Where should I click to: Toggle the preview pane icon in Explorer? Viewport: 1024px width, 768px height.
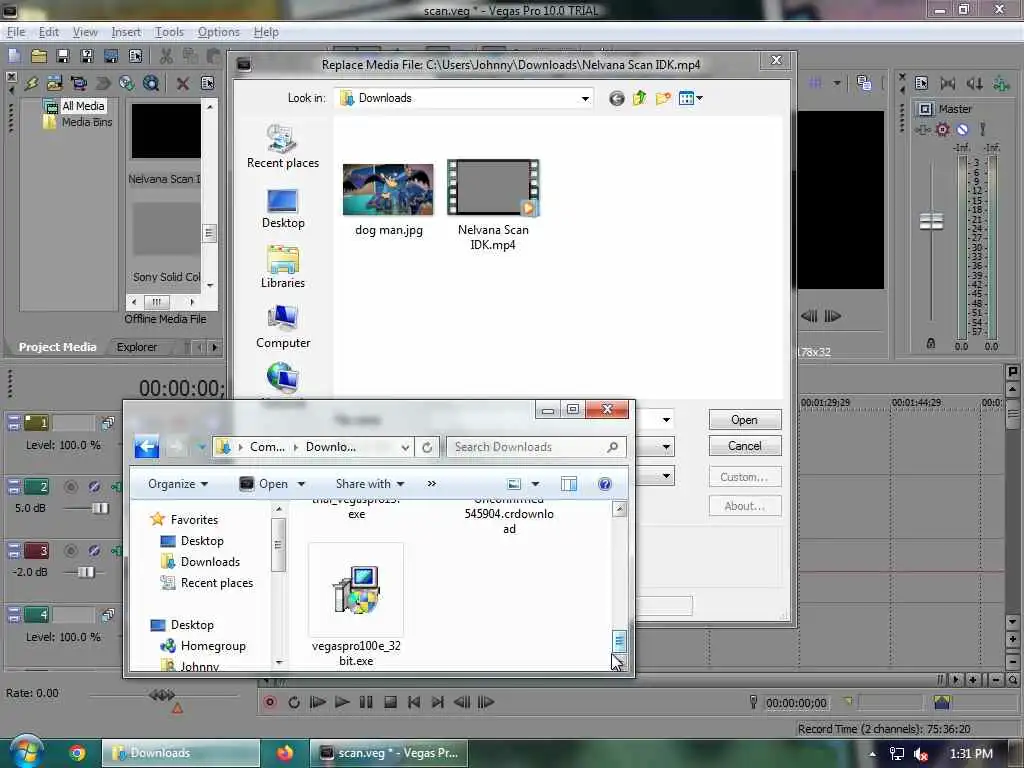click(569, 484)
